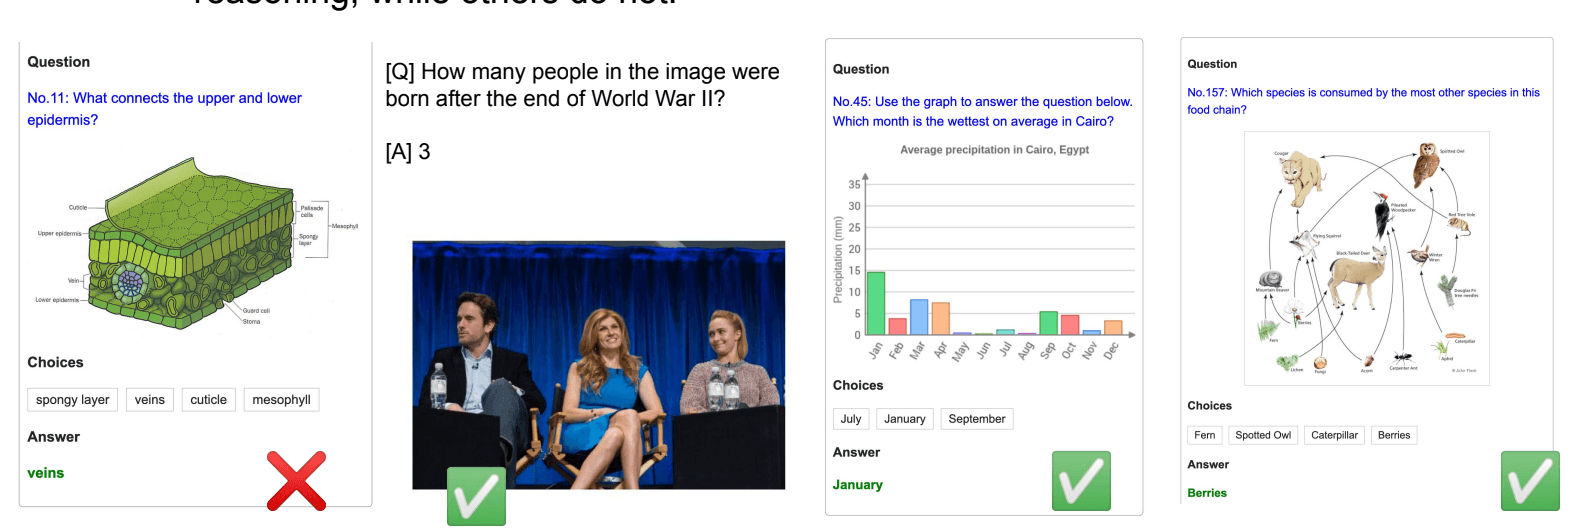The image size is (1578, 530).
Task: Click the World War II question text
Action: (x=582, y=85)
